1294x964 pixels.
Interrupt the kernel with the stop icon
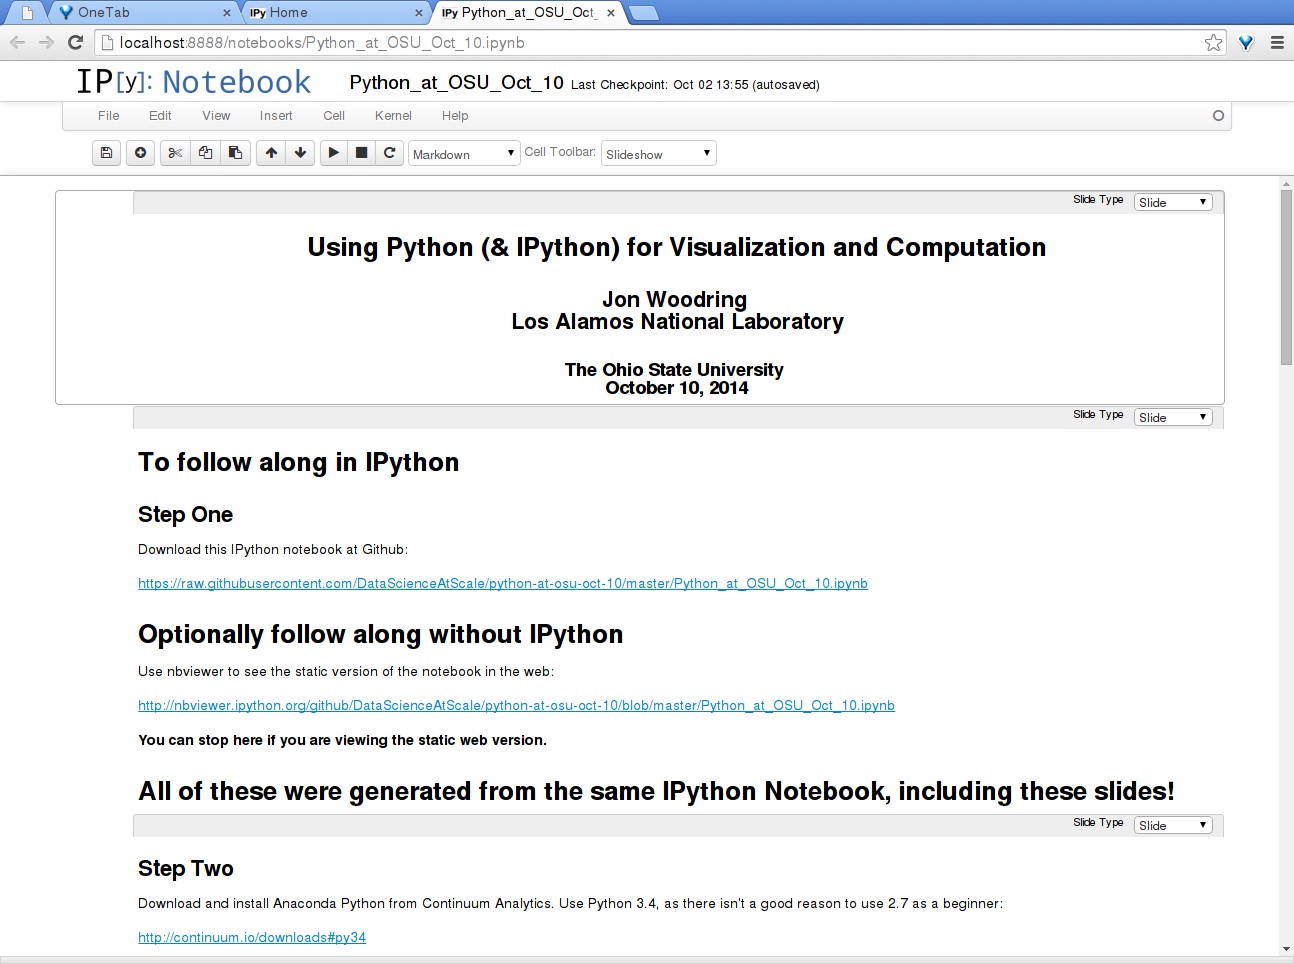pyautogui.click(x=362, y=153)
